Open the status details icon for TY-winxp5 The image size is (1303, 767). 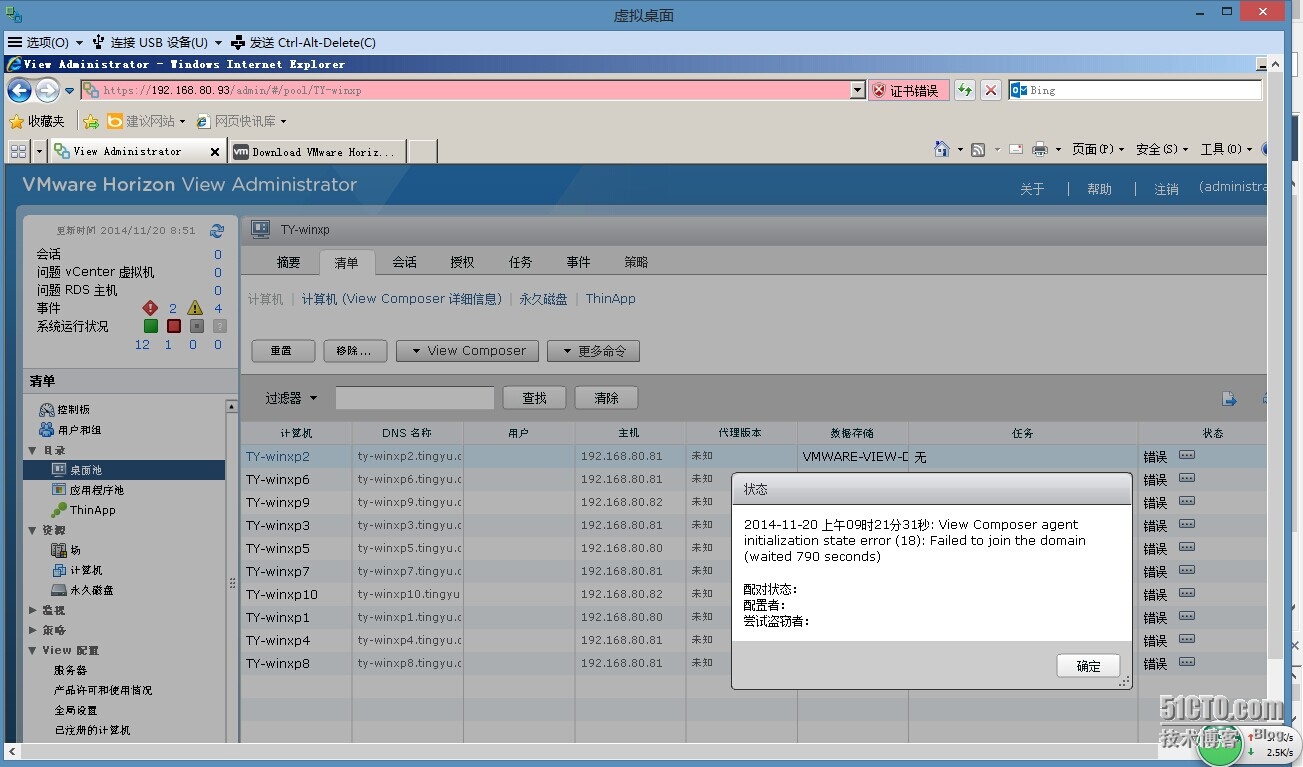(1187, 547)
